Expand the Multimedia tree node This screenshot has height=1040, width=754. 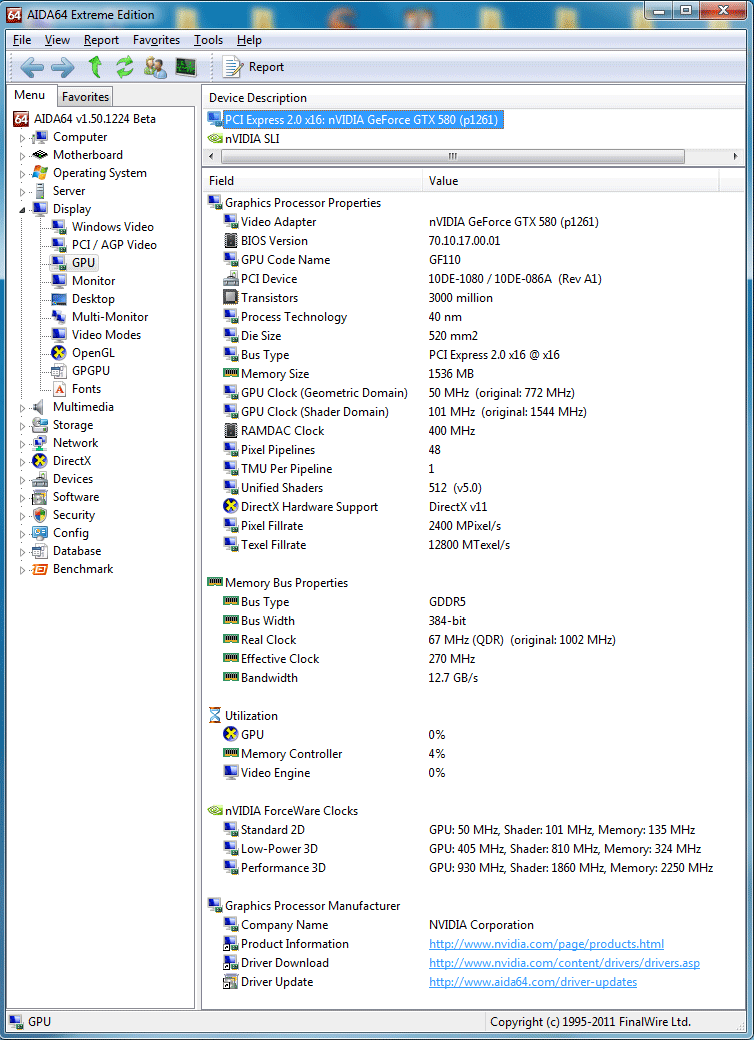click(x=22, y=408)
